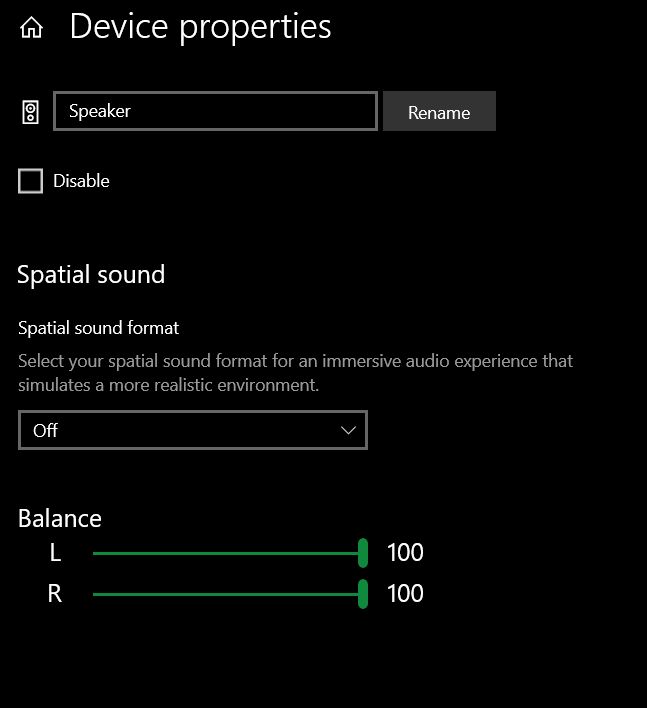Viewport: 647px width, 708px height.
Task: Click the speaker device icon
Action: point(30,112)
